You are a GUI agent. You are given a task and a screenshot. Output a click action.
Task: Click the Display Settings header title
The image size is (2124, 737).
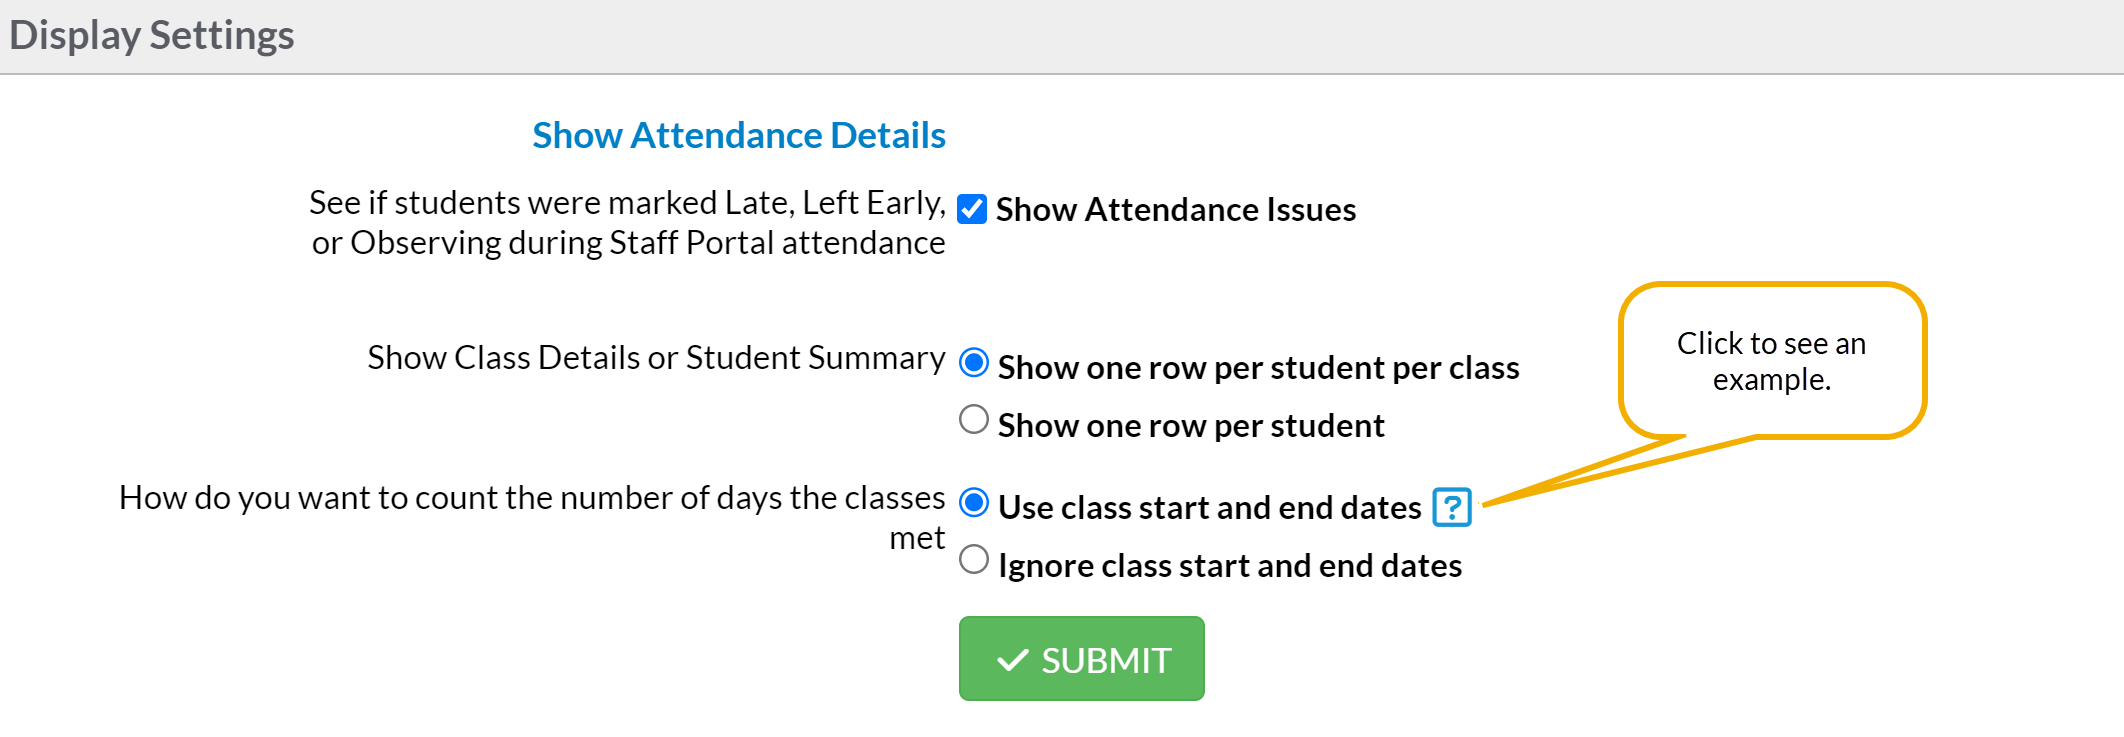152,35
